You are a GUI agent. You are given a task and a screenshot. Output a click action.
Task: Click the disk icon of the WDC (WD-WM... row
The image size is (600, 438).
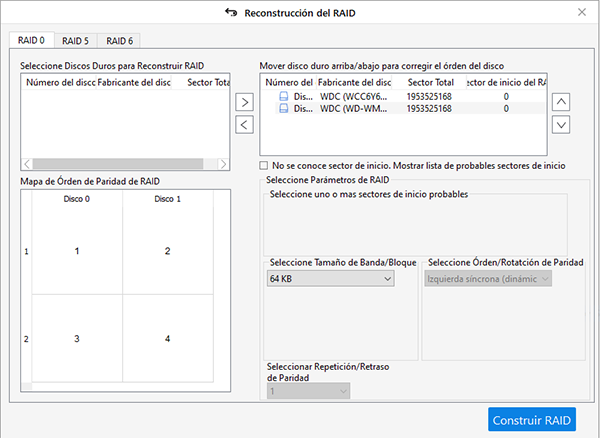(284, 109)
